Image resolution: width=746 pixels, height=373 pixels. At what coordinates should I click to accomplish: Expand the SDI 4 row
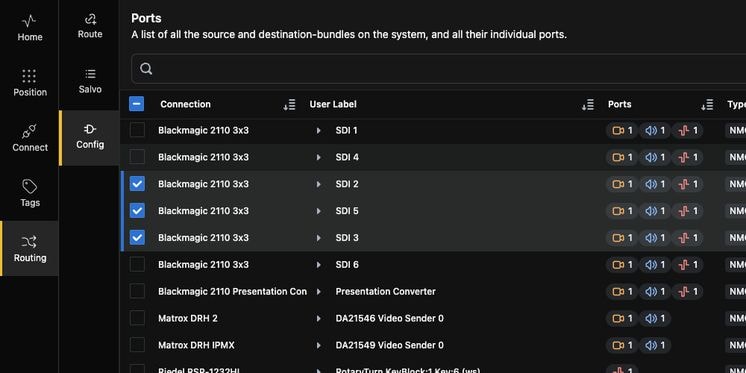click(318, 157)
